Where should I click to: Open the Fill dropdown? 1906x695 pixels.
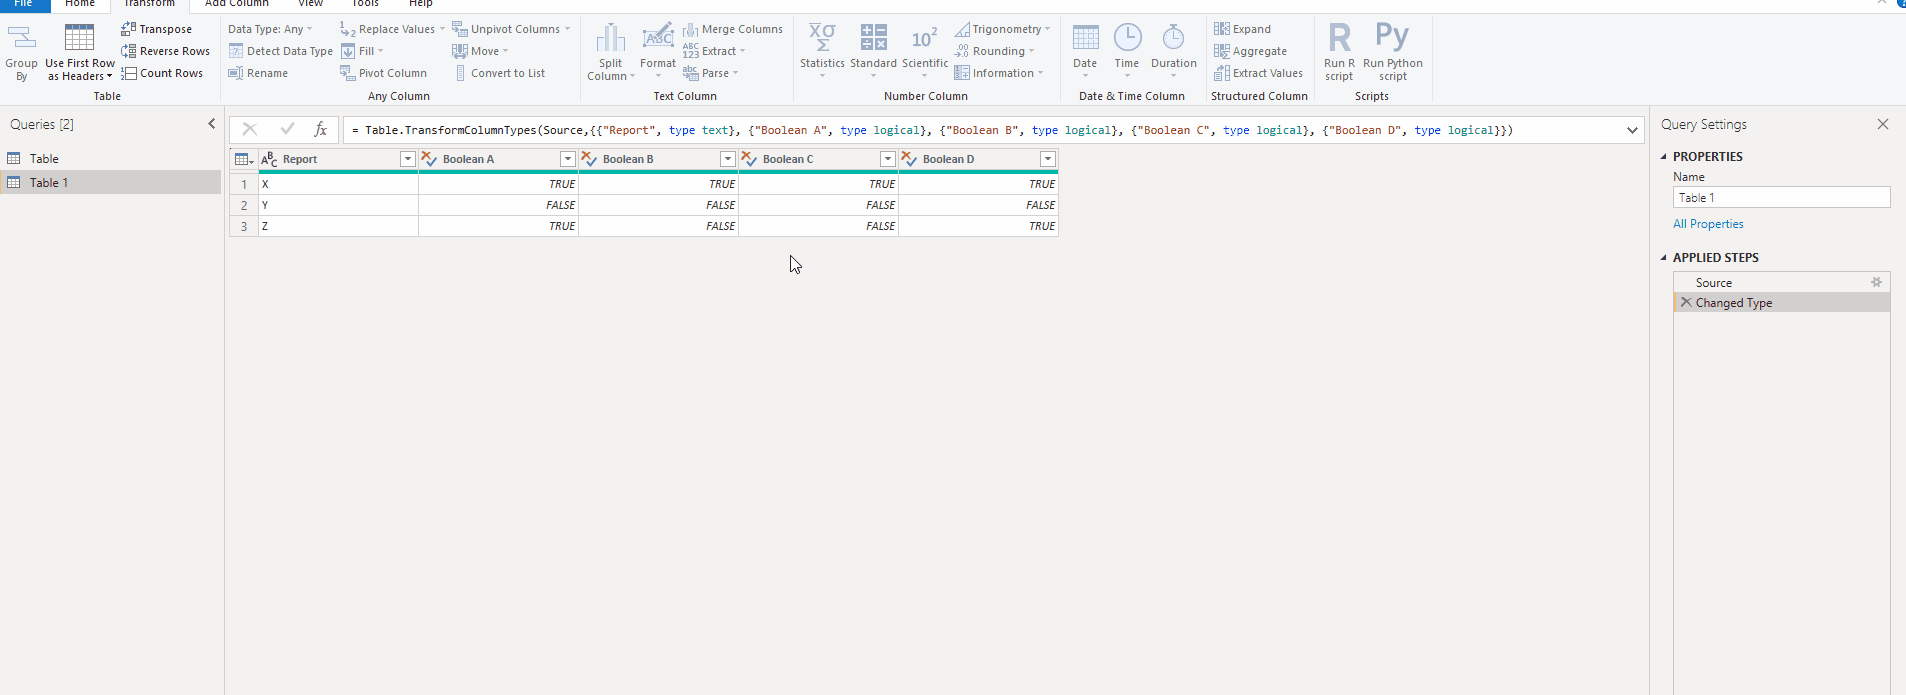363,51
